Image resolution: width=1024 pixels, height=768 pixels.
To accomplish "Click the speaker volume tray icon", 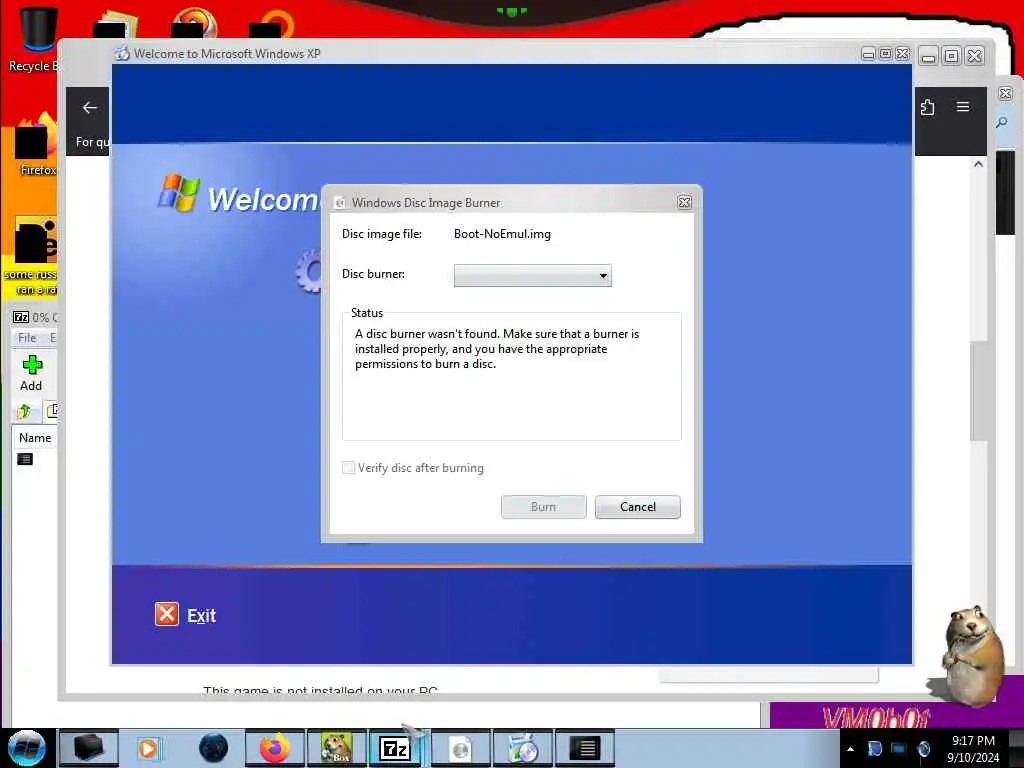I will pyautogui.click(x=923, y=749).
